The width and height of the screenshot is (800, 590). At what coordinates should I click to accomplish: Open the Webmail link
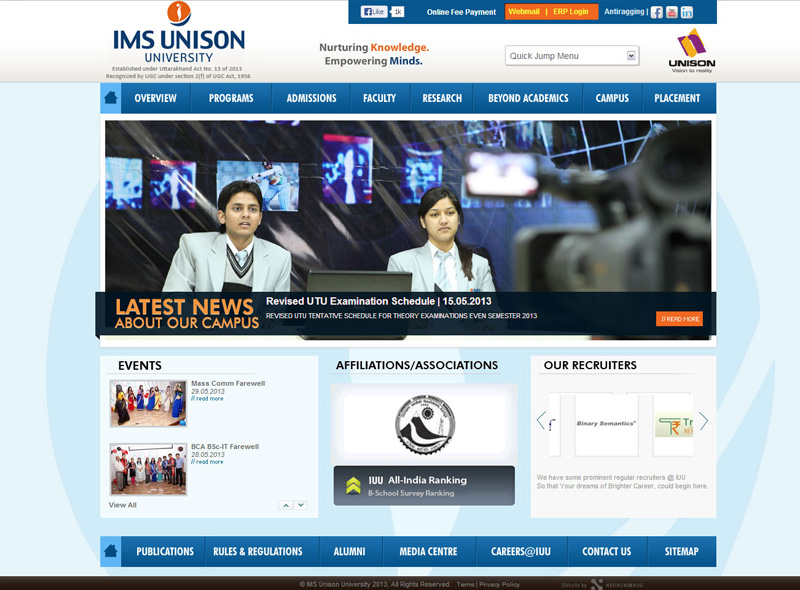(524, 11)
